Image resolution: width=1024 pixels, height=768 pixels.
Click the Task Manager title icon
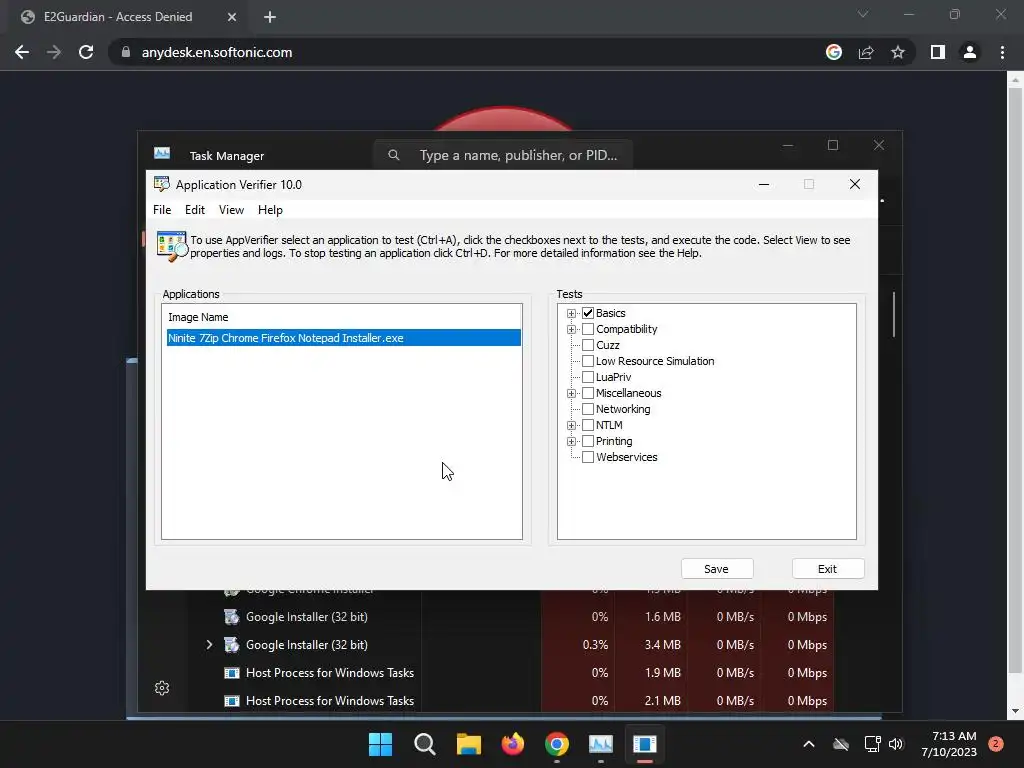[162, 153]
